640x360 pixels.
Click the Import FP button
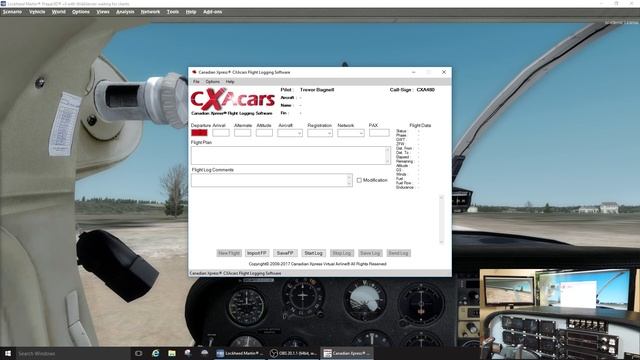(257, 253)
